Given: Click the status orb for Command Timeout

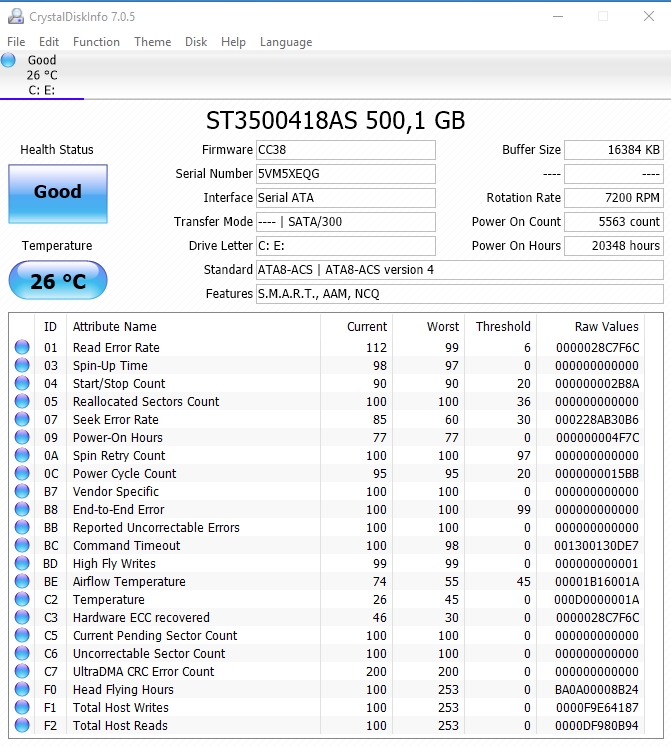Looking at the screenshot, I should click(22, 545).
